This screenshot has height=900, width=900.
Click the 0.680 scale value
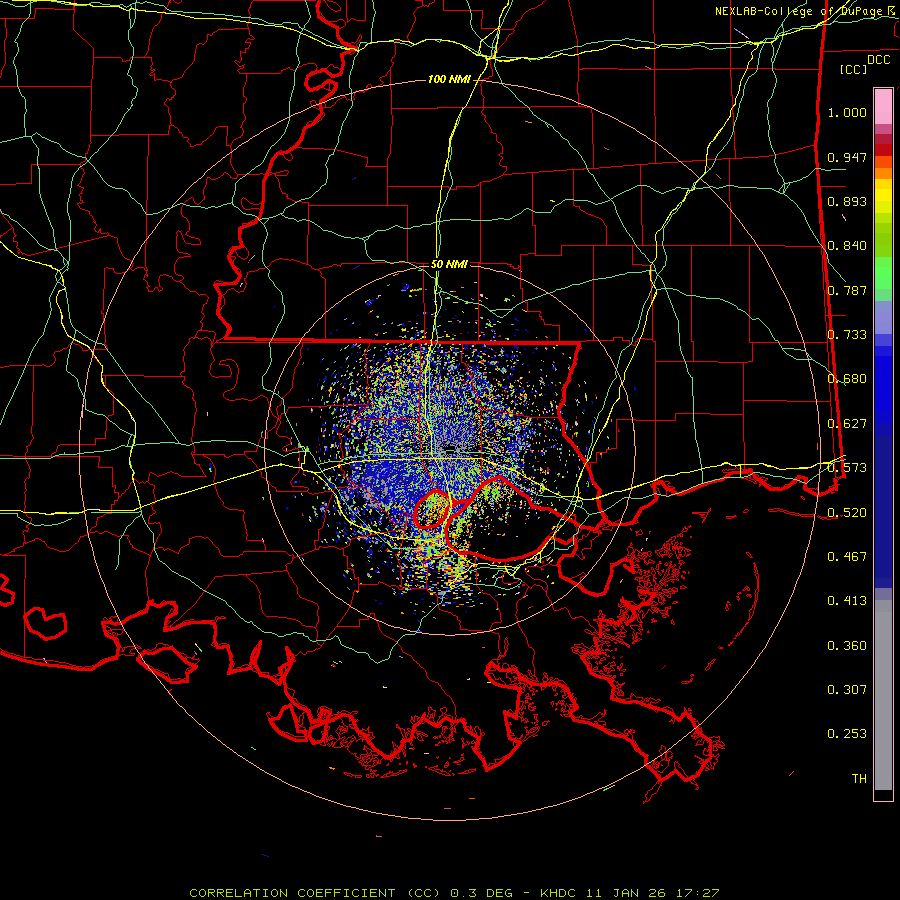[x=847, y=379]
